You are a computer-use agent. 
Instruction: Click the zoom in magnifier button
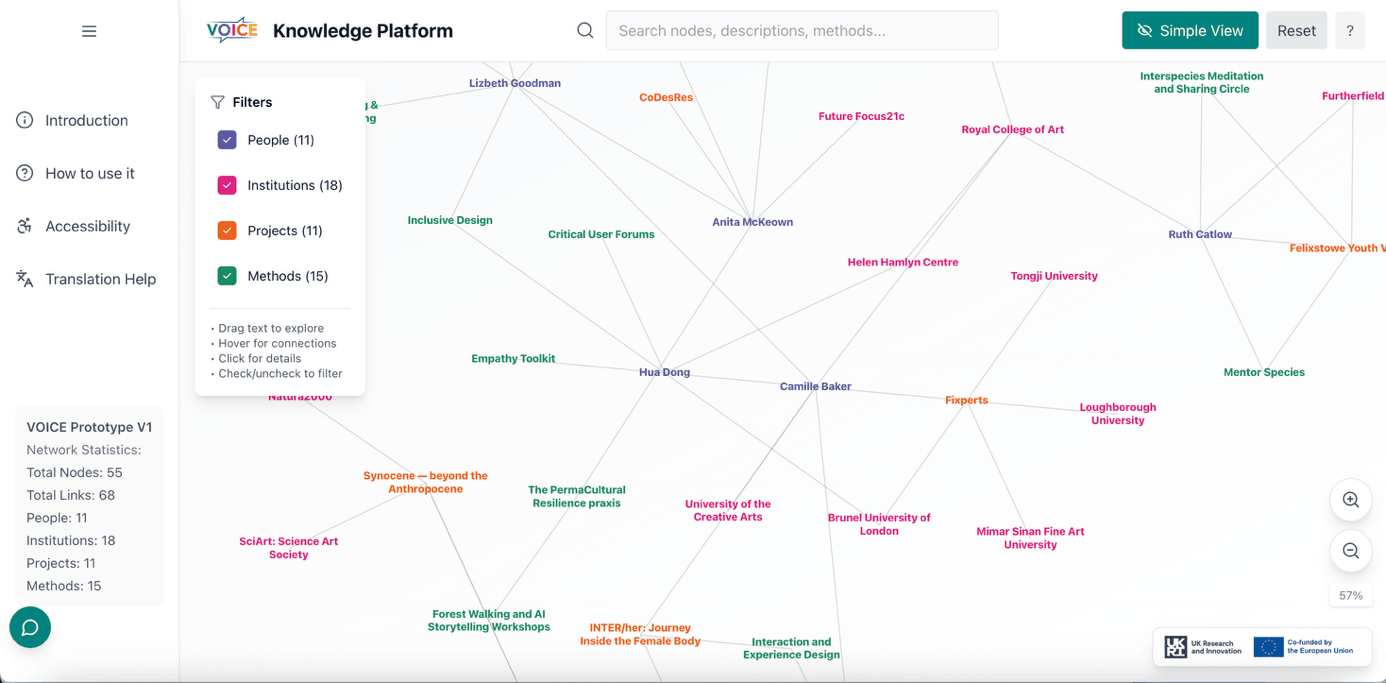point(1351,500)
